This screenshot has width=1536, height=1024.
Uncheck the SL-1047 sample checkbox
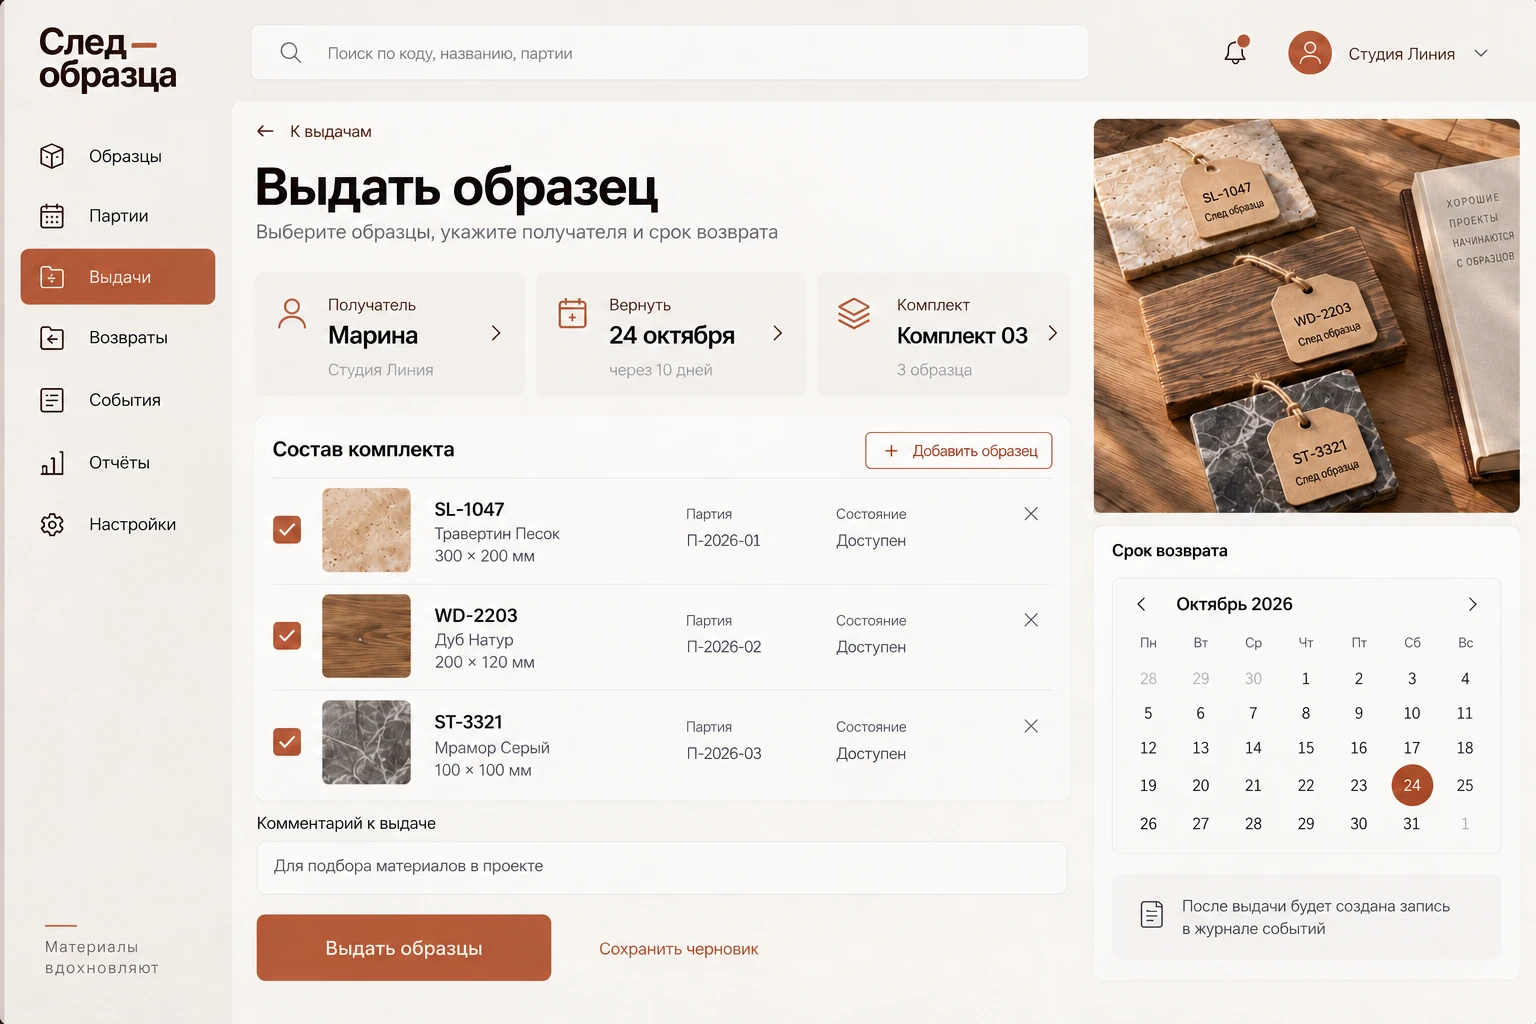pos(287,529)
